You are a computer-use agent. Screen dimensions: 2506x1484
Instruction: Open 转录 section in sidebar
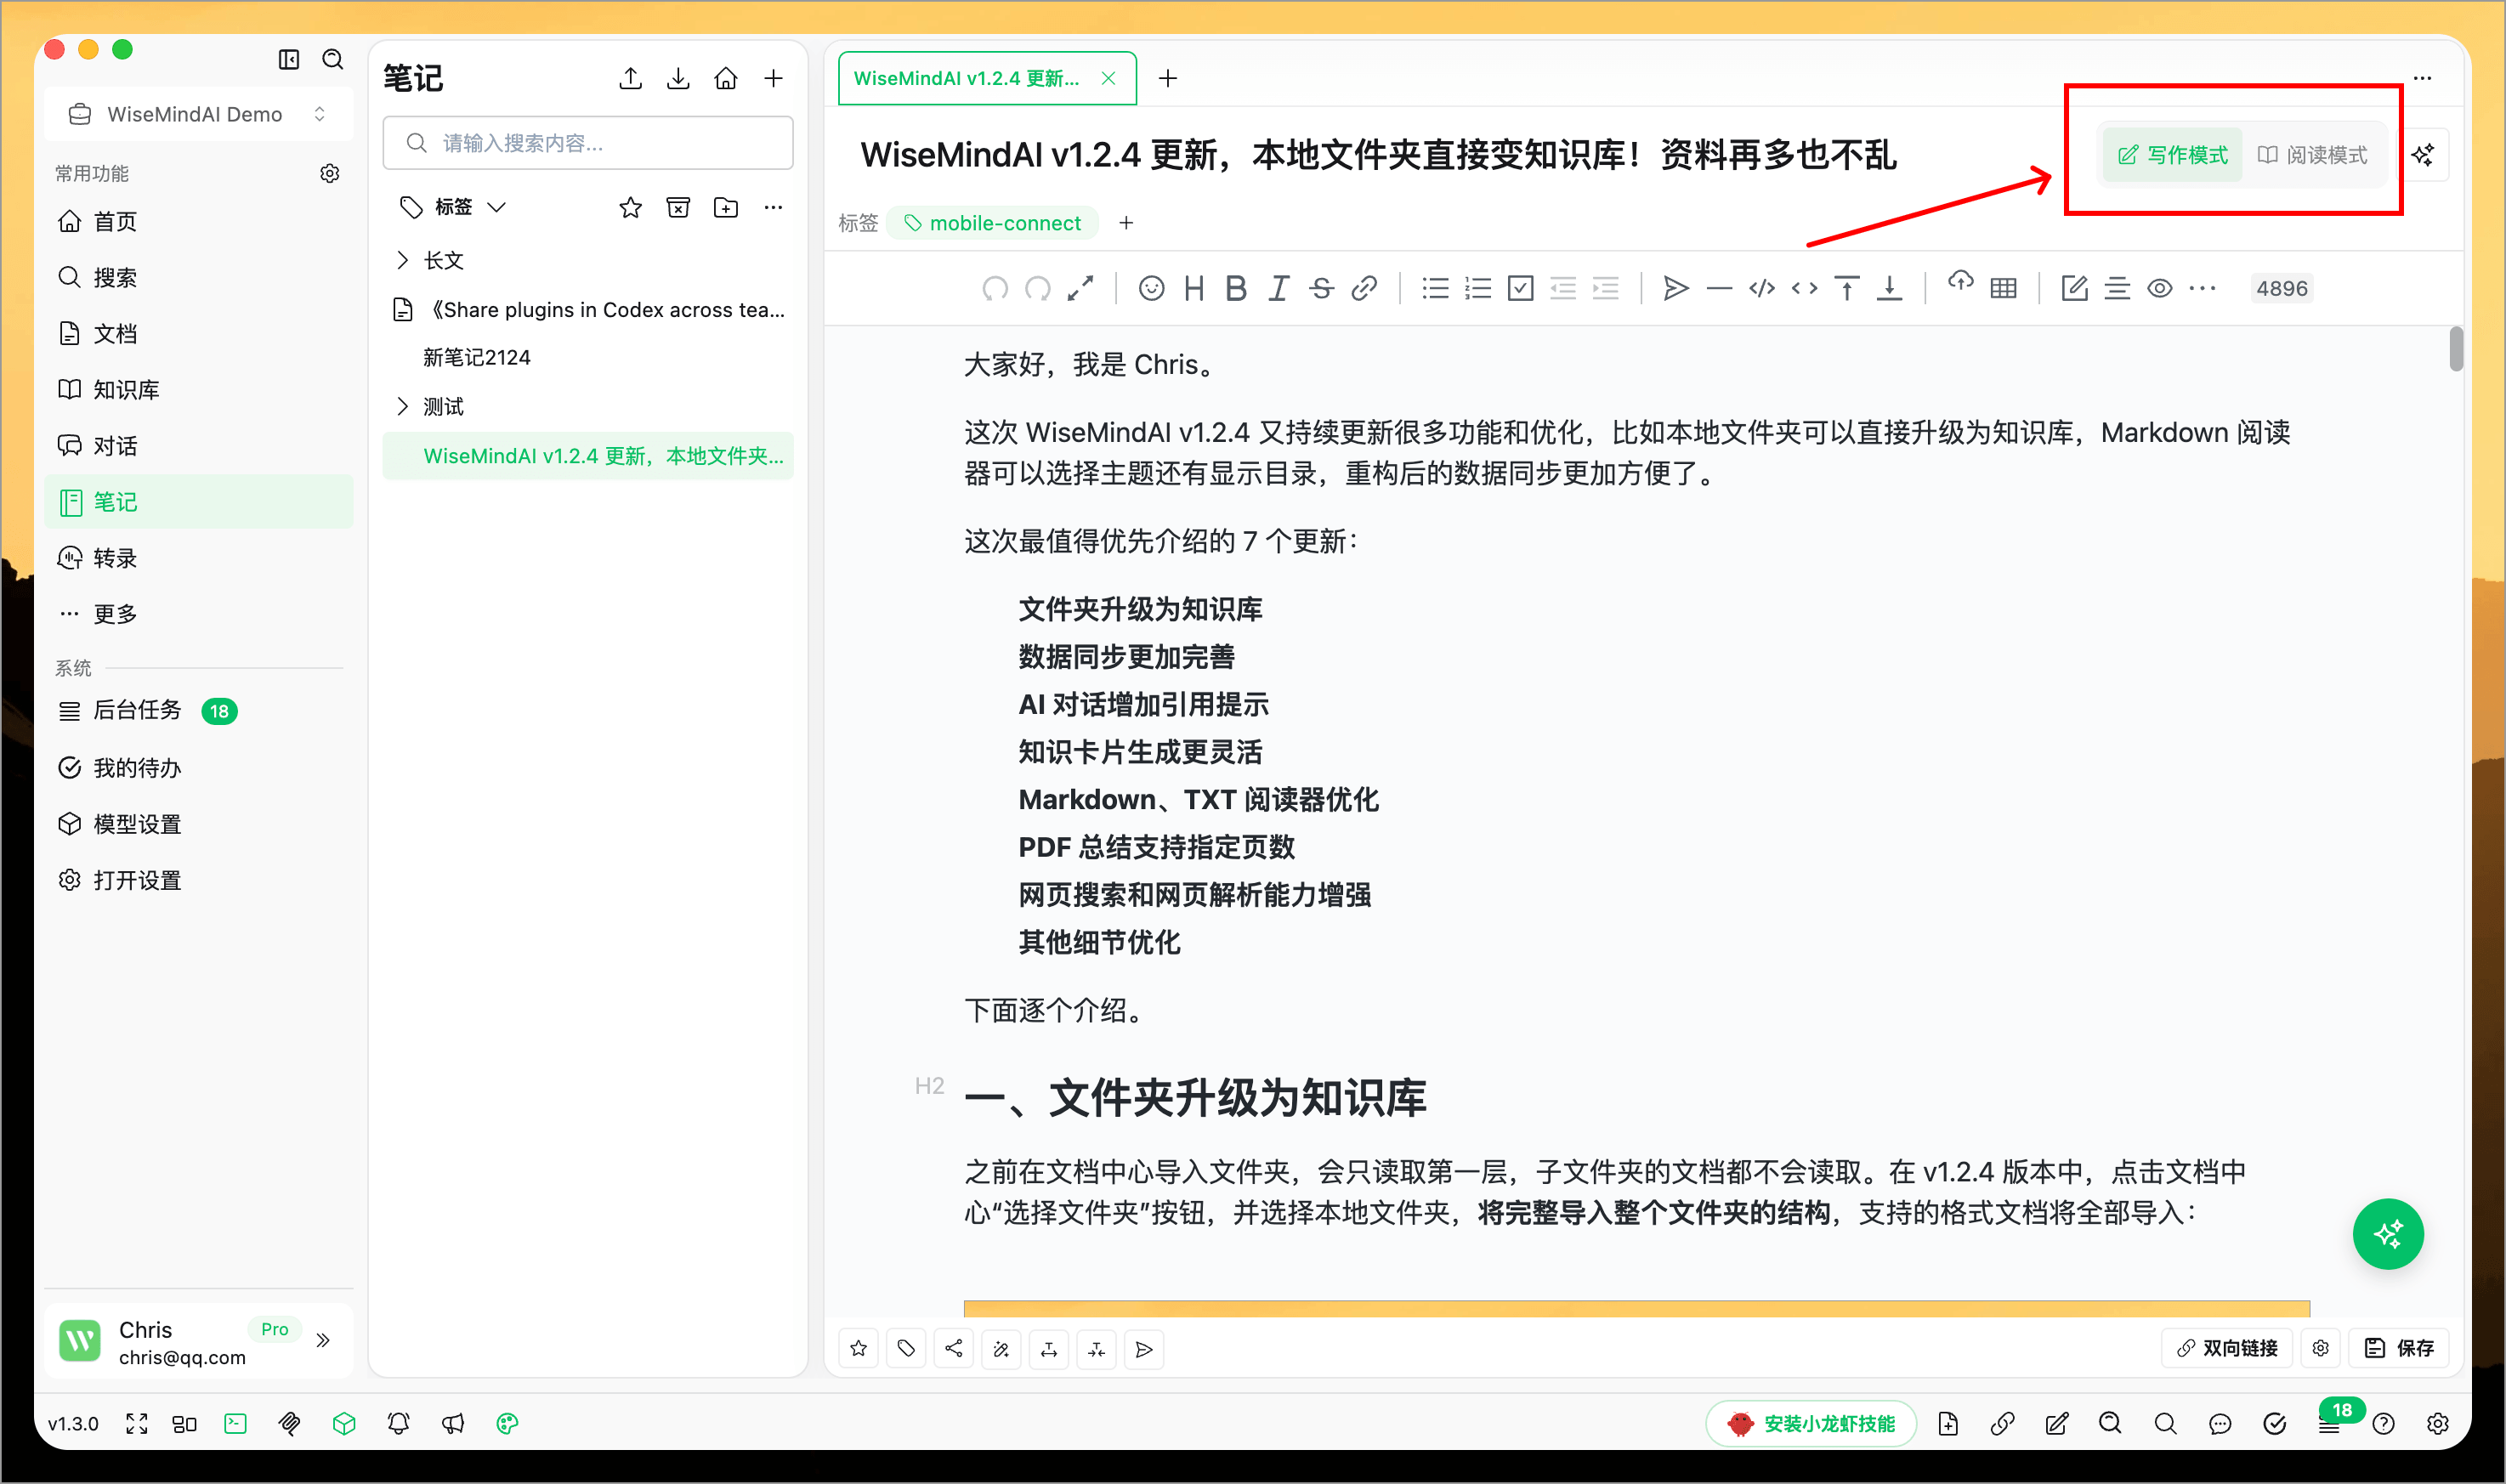coord(199,557)
